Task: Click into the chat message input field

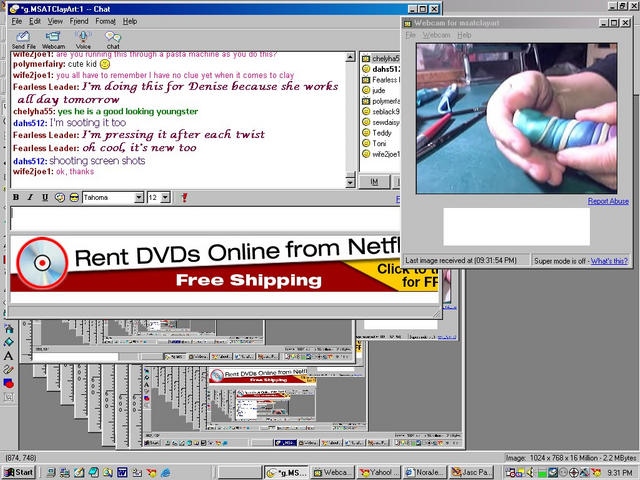Action: (x=205, y=219)
